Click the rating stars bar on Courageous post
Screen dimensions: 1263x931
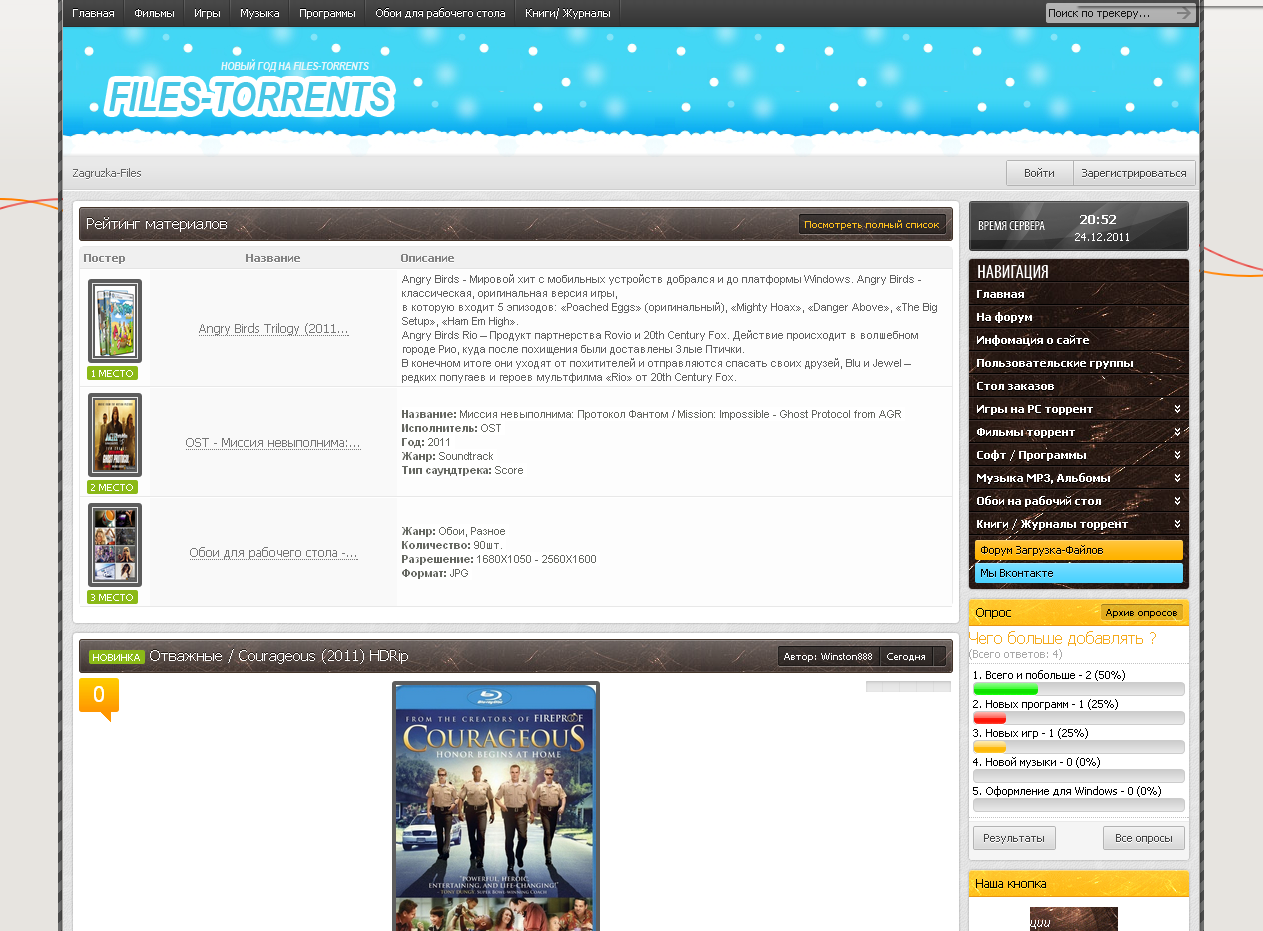point(908,687)
